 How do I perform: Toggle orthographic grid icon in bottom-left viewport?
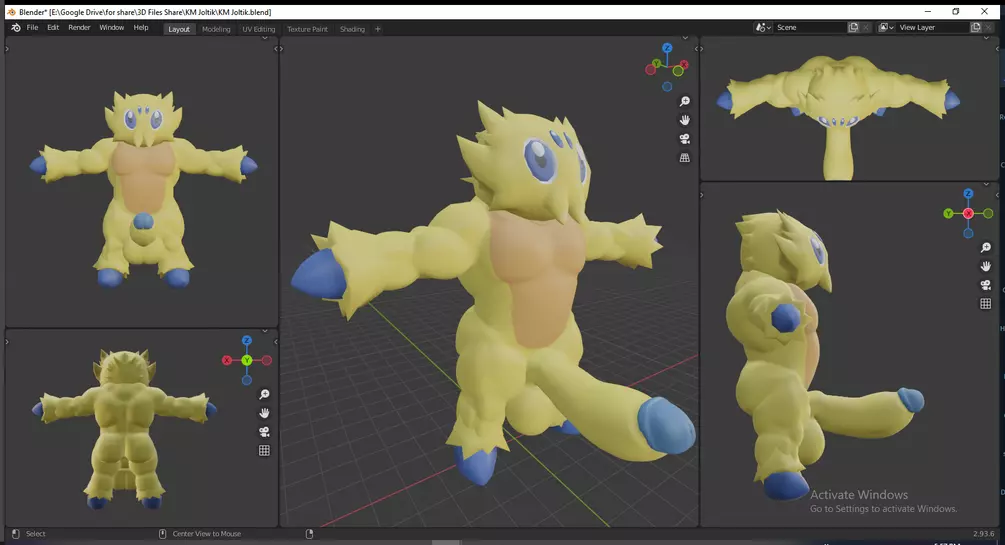point(265,451)
